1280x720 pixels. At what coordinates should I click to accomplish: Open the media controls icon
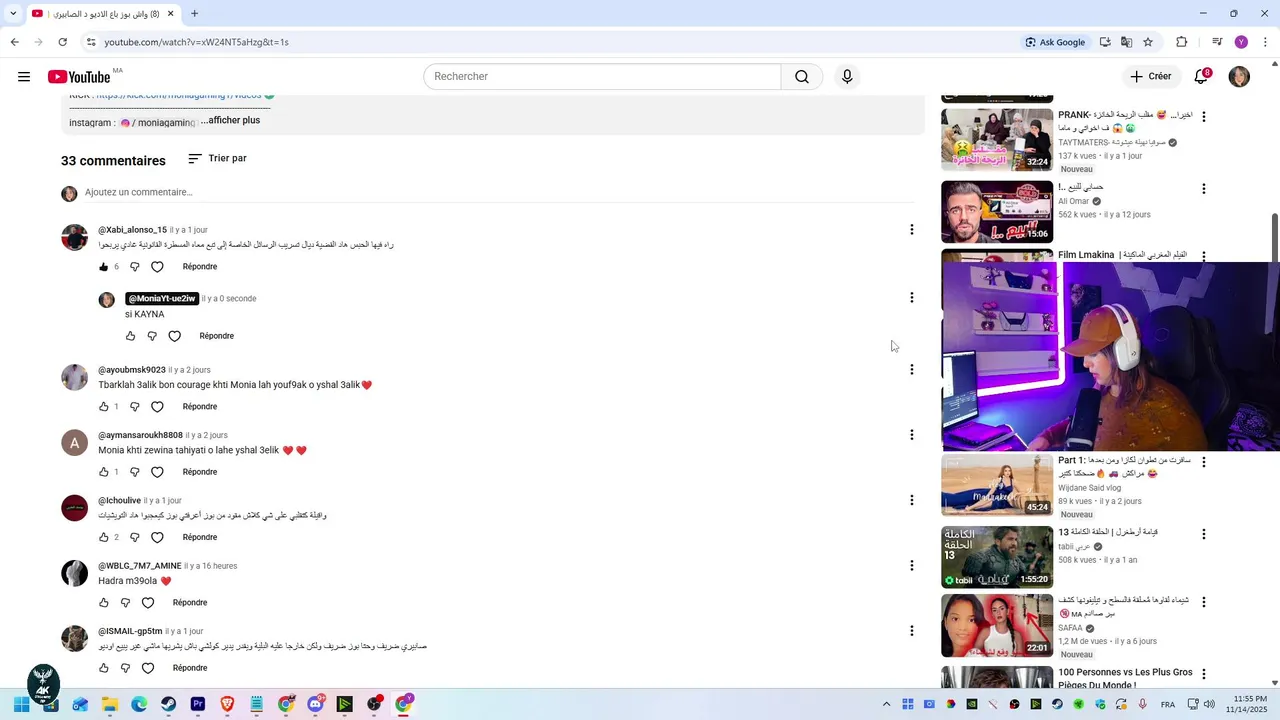(x=1217, y=42)
